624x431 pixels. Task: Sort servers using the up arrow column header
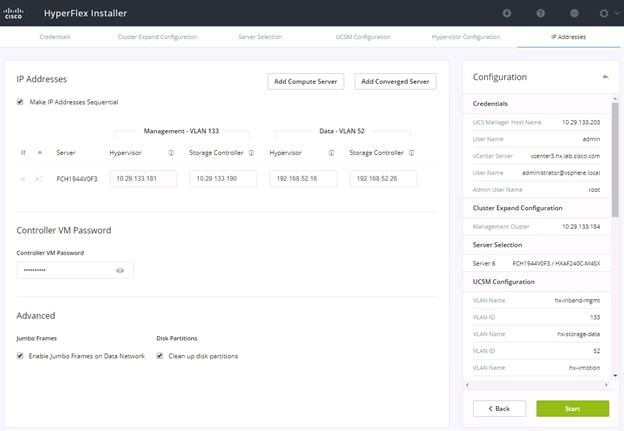click(40, 153)
